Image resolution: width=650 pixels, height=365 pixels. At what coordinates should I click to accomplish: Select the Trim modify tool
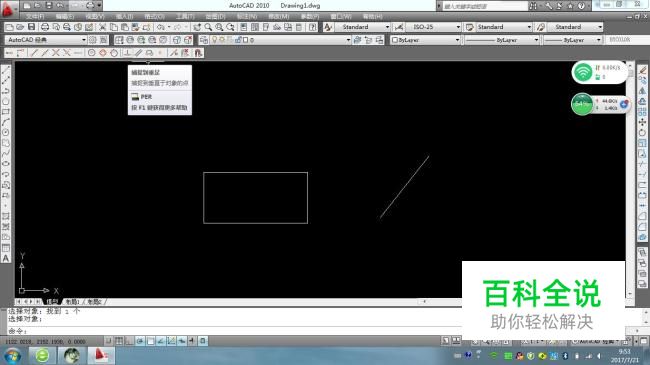(x=642, y=164)
